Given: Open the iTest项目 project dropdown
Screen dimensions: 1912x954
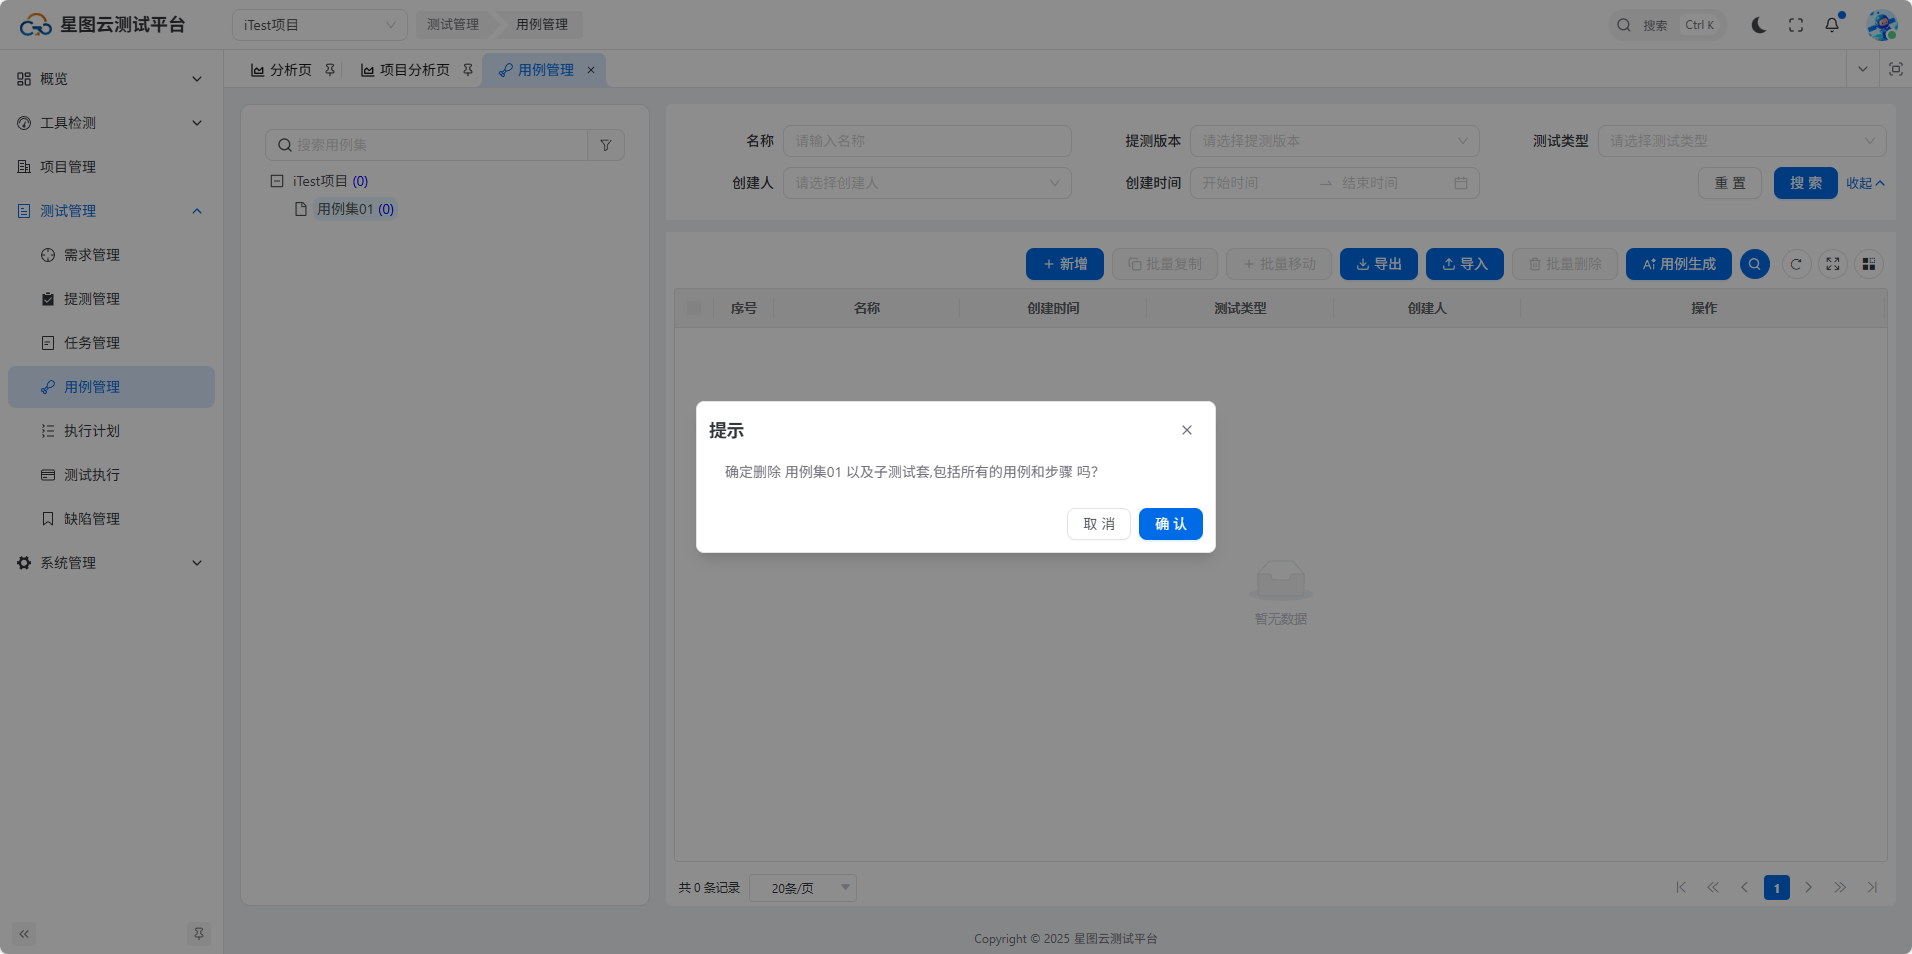Looking at the screenshot, I should point(319,25).
